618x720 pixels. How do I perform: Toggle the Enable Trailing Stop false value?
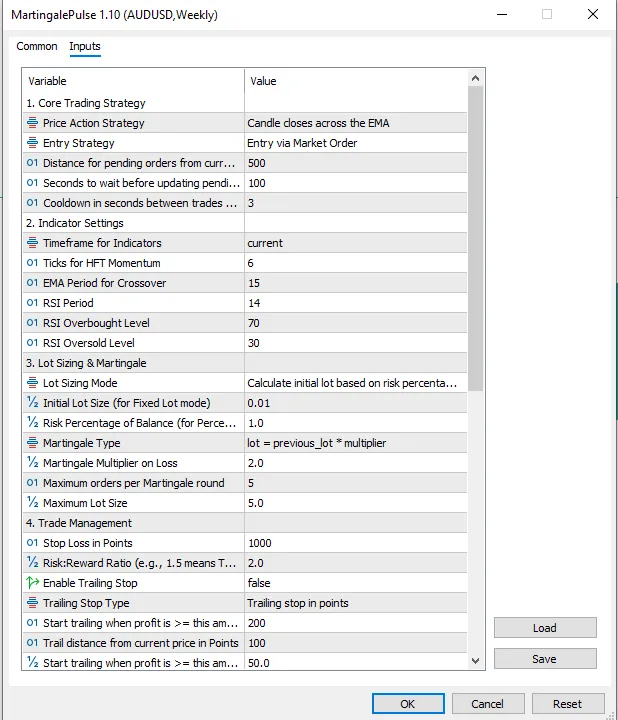(x=356, y=583)
